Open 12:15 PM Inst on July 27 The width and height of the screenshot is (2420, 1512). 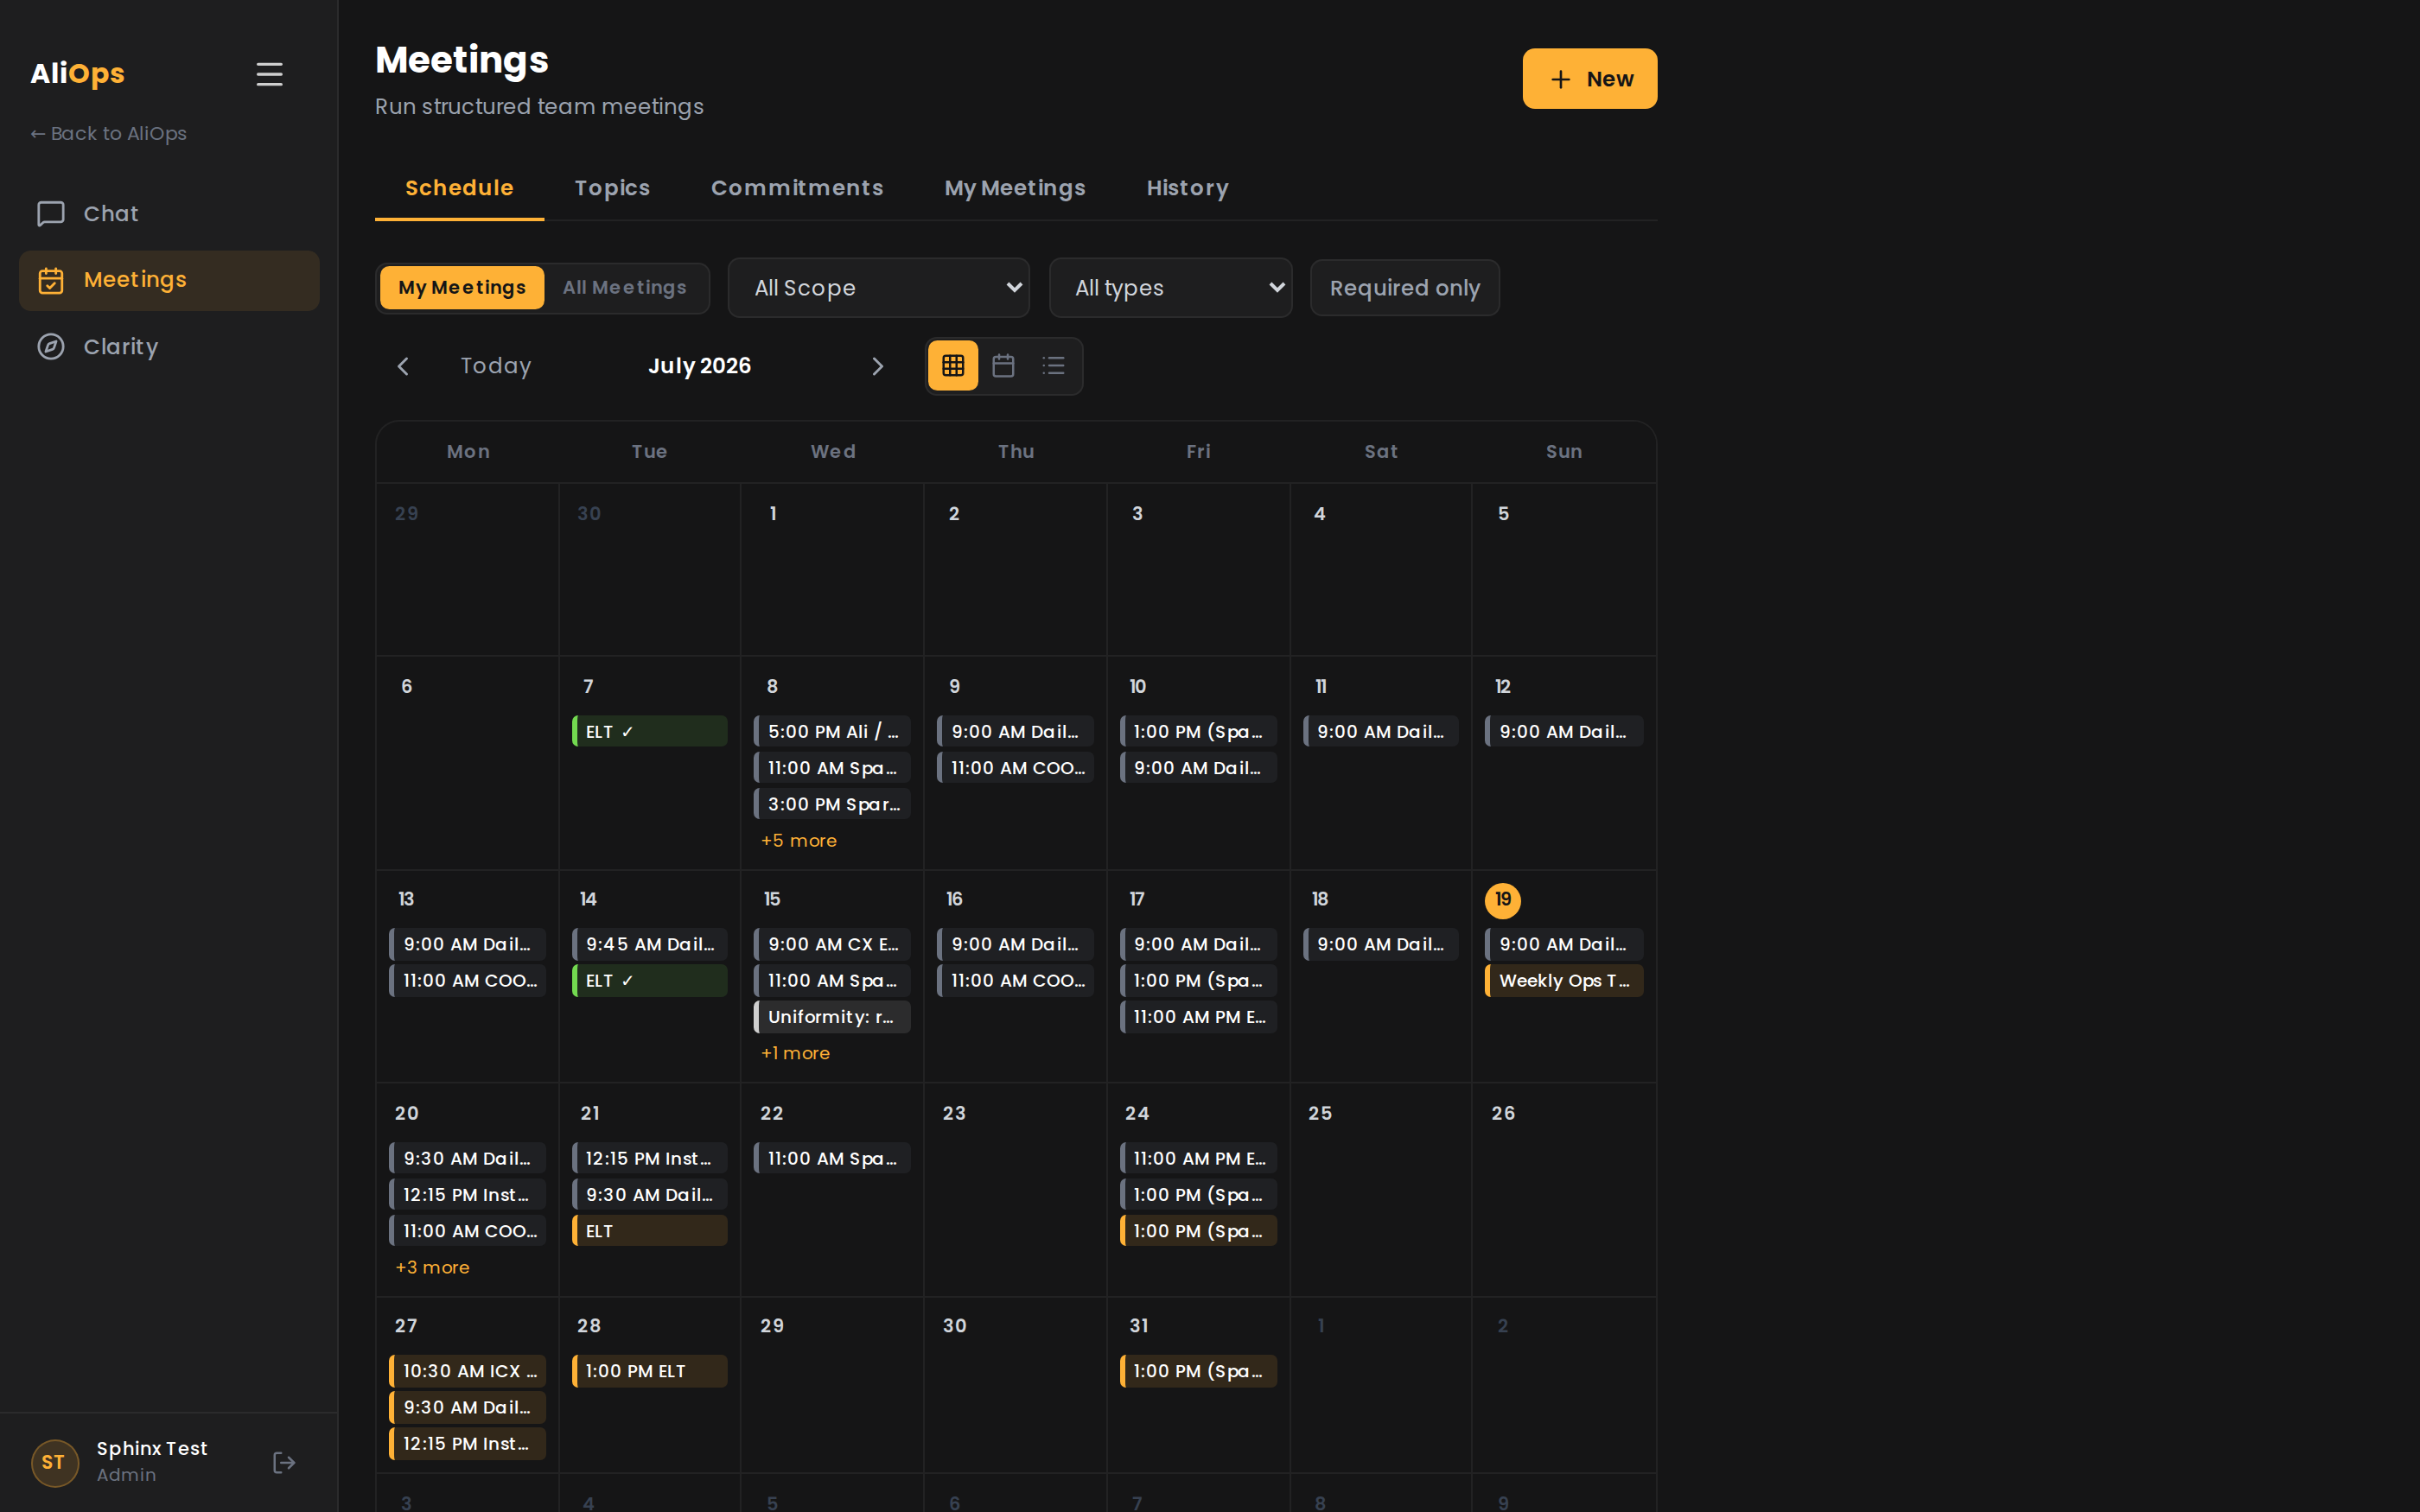click(x=467, y=1444)
